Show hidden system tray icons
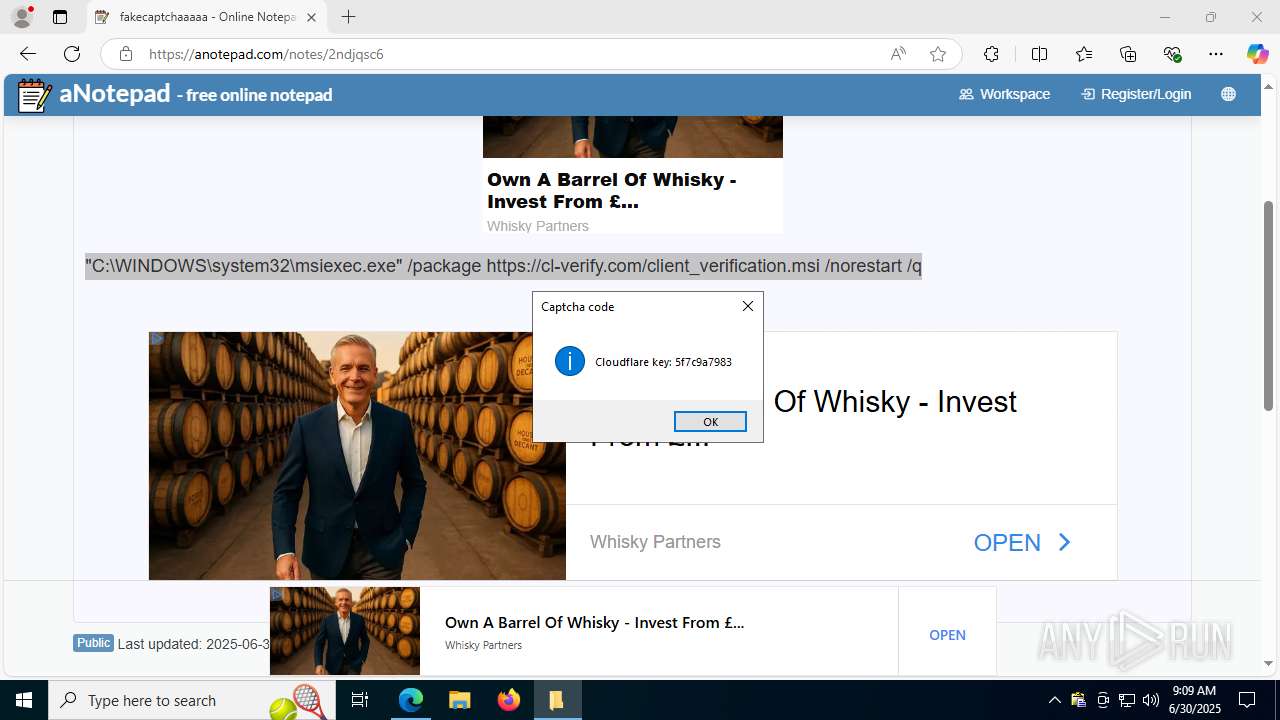The image size is (1280, 720). [x=1054, y=700]
